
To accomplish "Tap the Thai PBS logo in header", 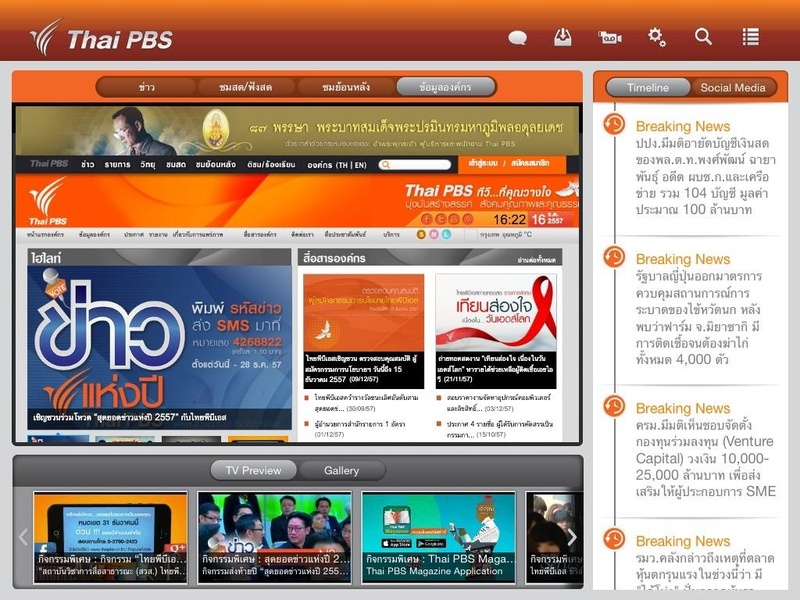I will (102, 37).
